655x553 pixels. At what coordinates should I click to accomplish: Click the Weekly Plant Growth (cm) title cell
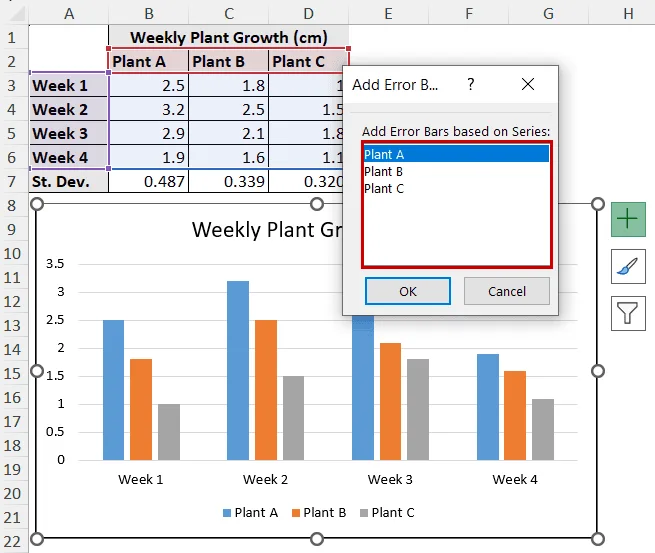[x=228, y=38]
